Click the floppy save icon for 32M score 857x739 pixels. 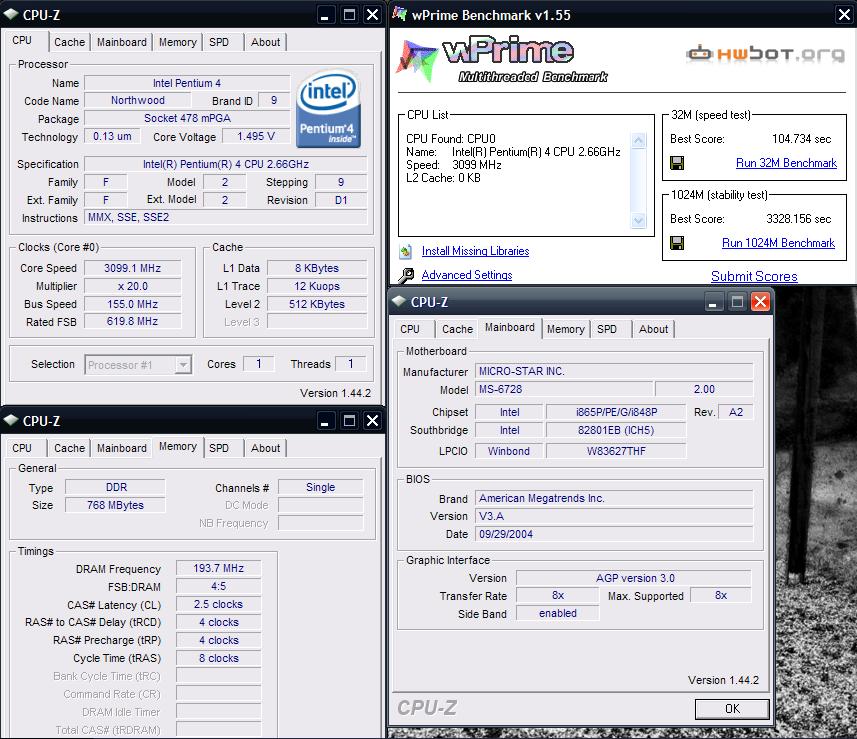pyautogui.click(x=677, y=163)
